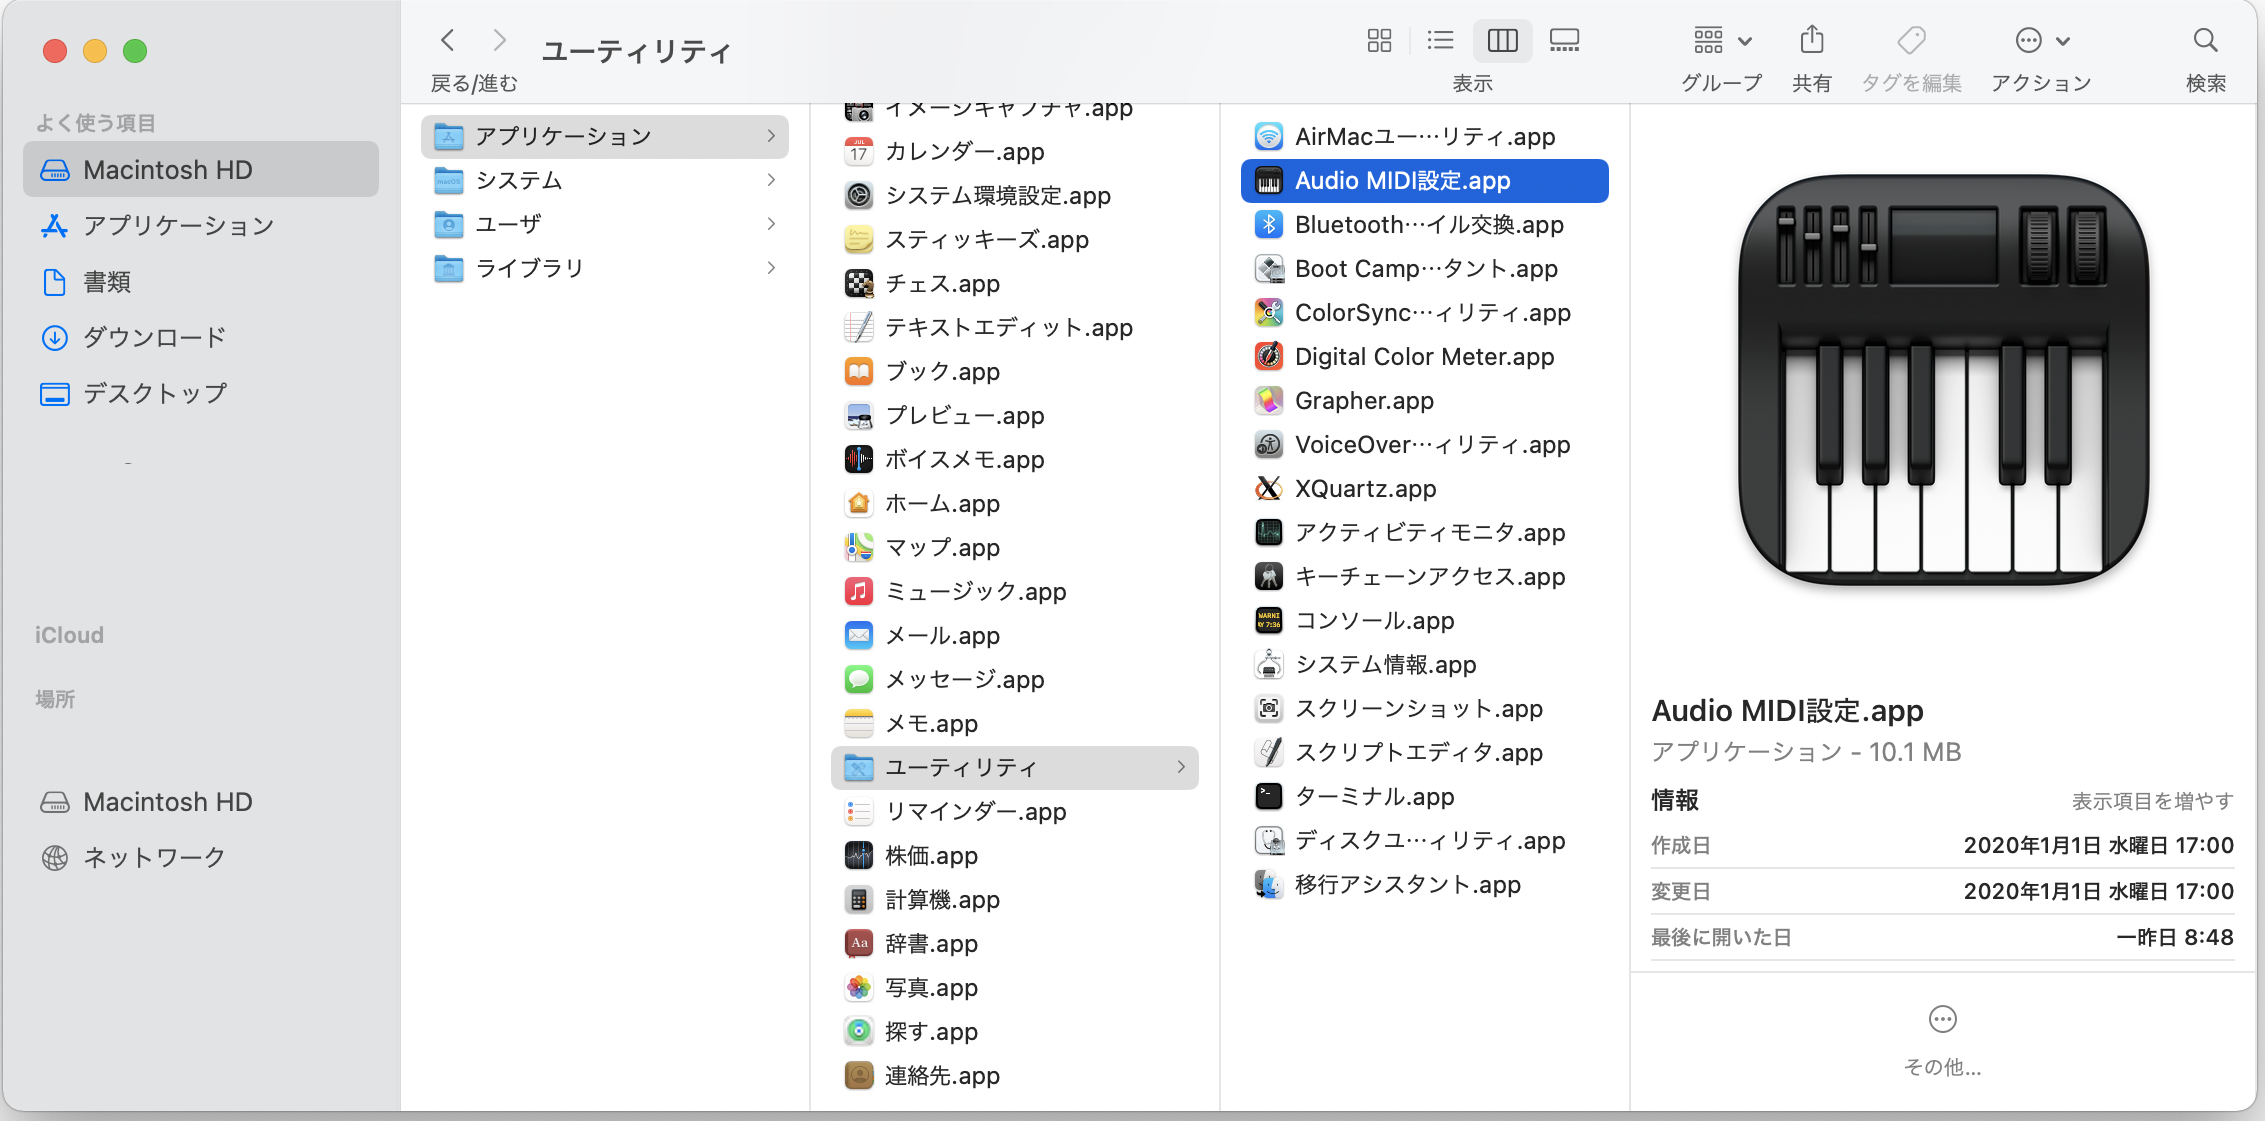Click the ミュージック.app icon
Viewport: 2265px width, 1121px height.
(x=859, y=592)
